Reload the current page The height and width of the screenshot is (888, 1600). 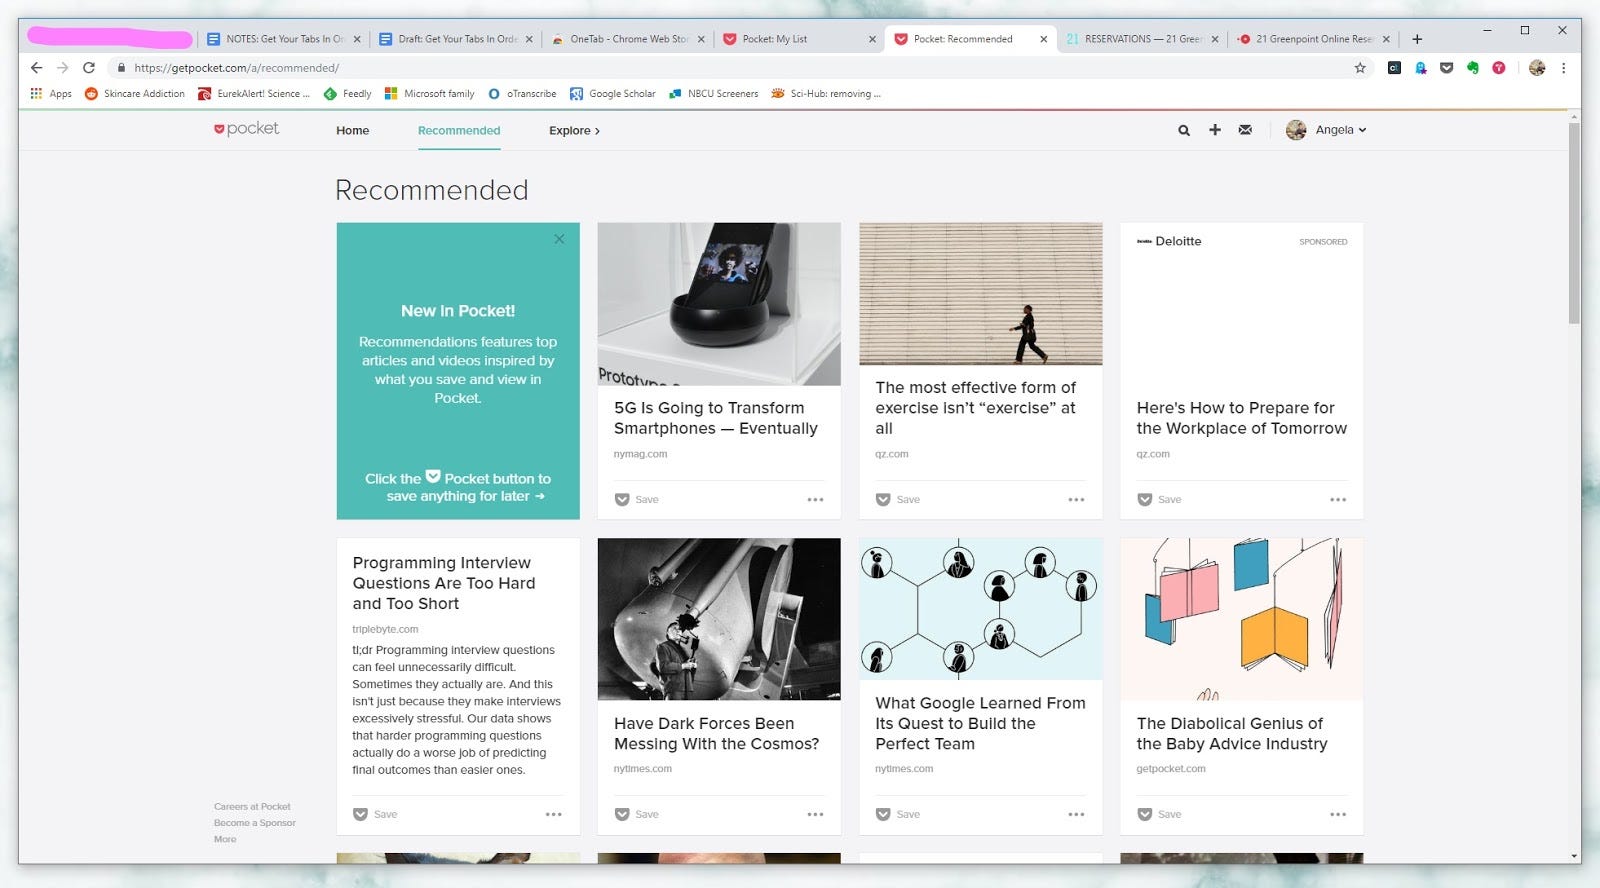pos(88,68)
